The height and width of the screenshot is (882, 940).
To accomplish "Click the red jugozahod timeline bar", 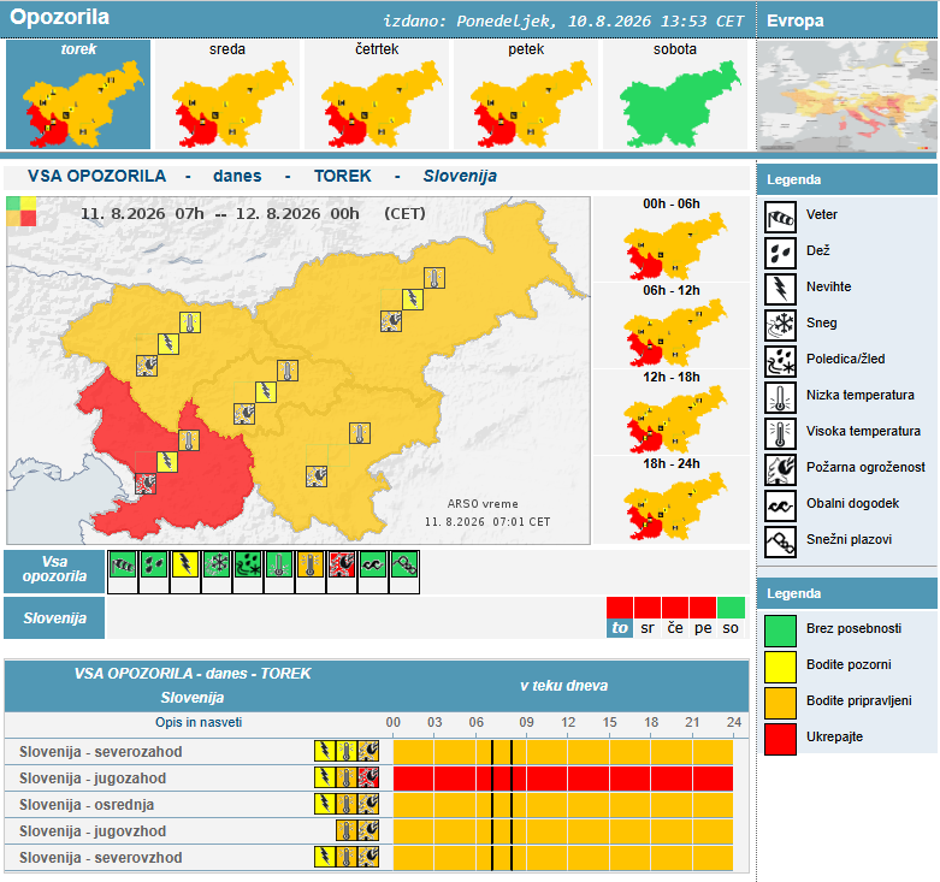I will [563, 778].
